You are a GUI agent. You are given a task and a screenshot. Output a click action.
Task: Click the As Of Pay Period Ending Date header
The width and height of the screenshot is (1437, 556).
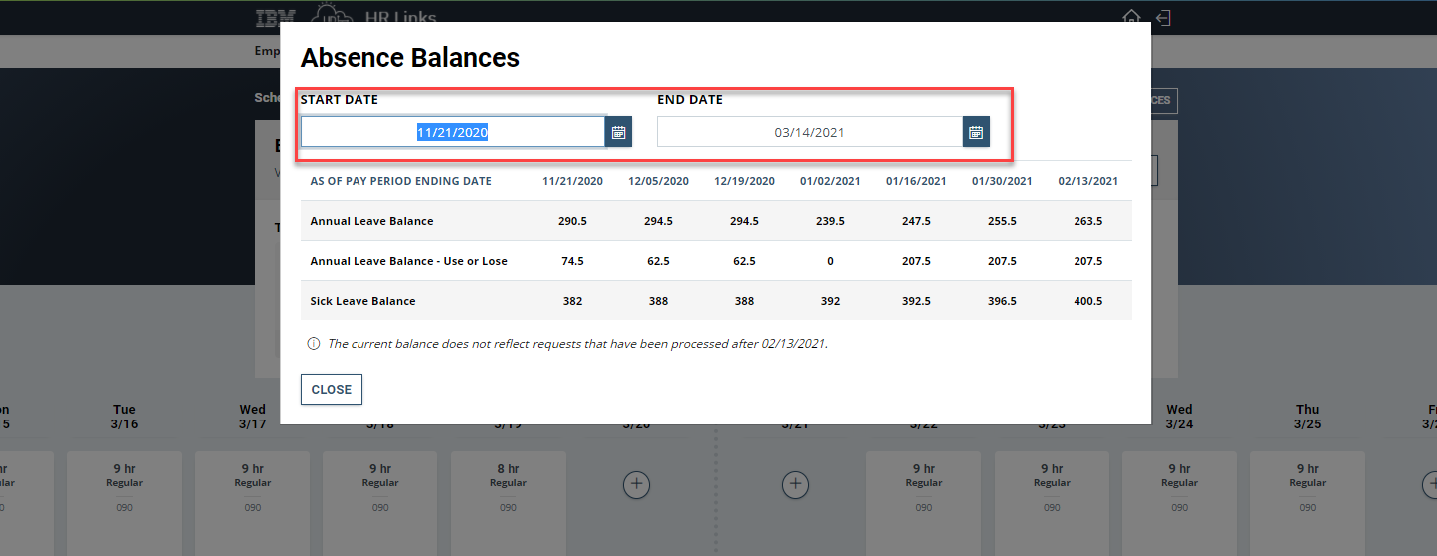[x=401, y=181]
